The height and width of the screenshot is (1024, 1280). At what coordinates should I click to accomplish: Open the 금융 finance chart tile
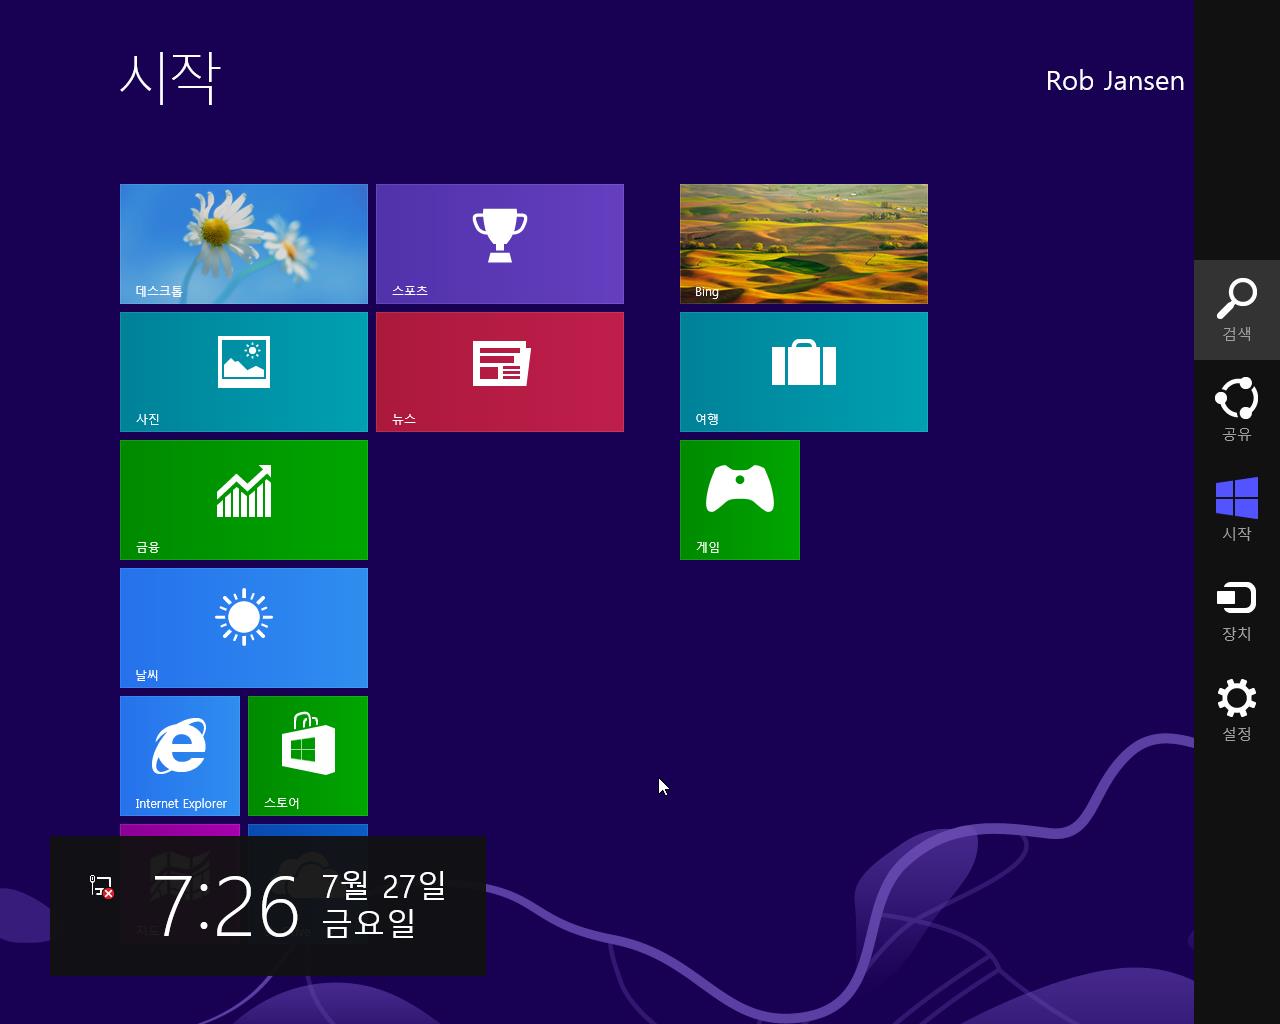[244, 500]
